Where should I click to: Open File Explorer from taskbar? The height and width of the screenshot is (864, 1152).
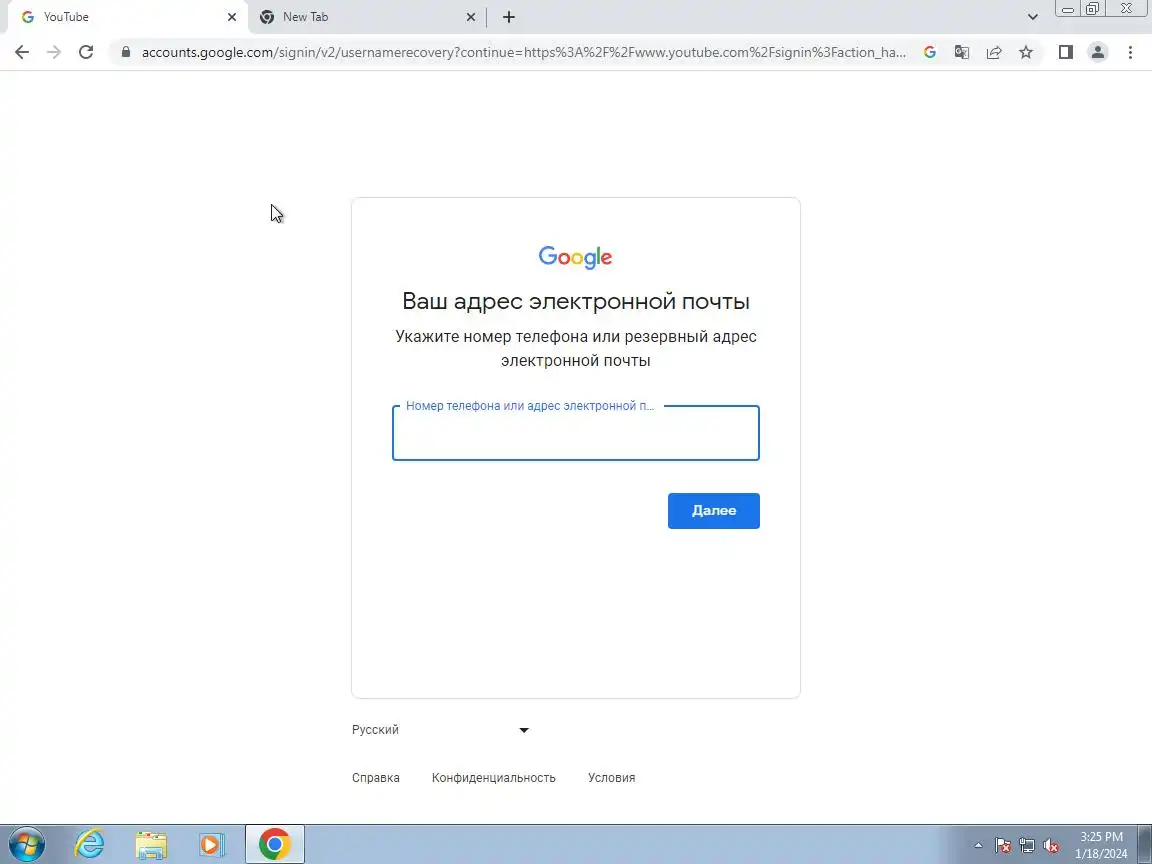[151, 844]
